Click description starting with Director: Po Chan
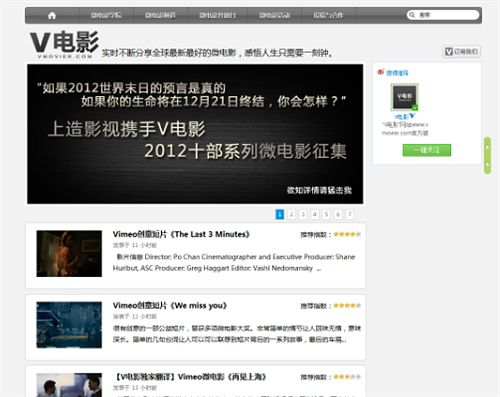This screenshot has height=397, width=500. (234, 263)
